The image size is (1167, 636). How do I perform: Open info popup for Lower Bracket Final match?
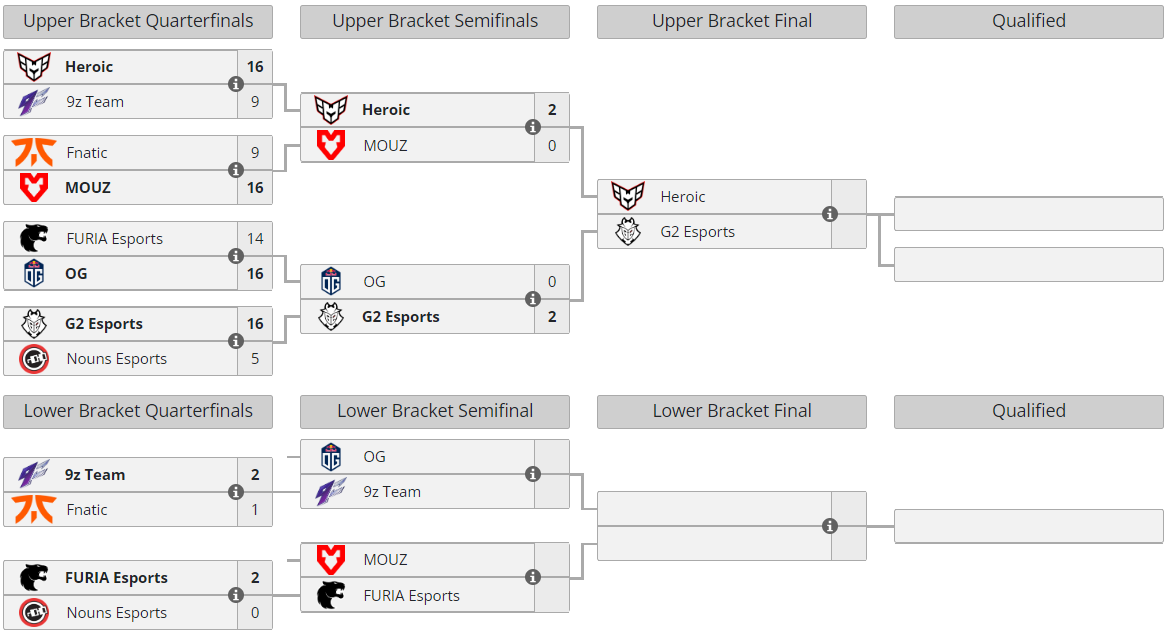point(830,526)
